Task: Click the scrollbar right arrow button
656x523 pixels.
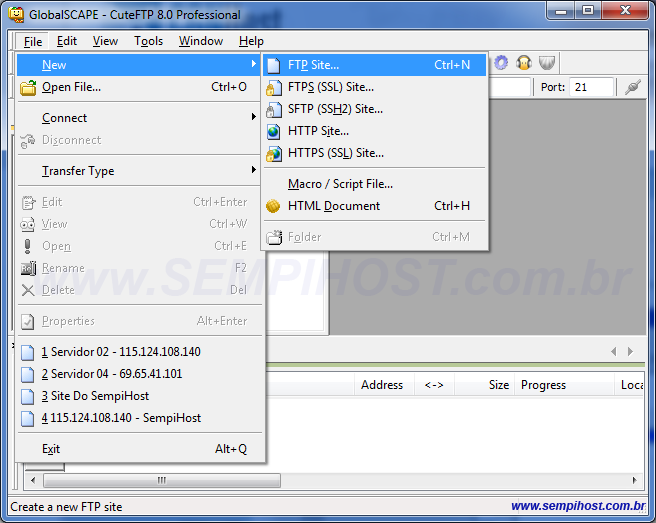Action: click(635, 480)
